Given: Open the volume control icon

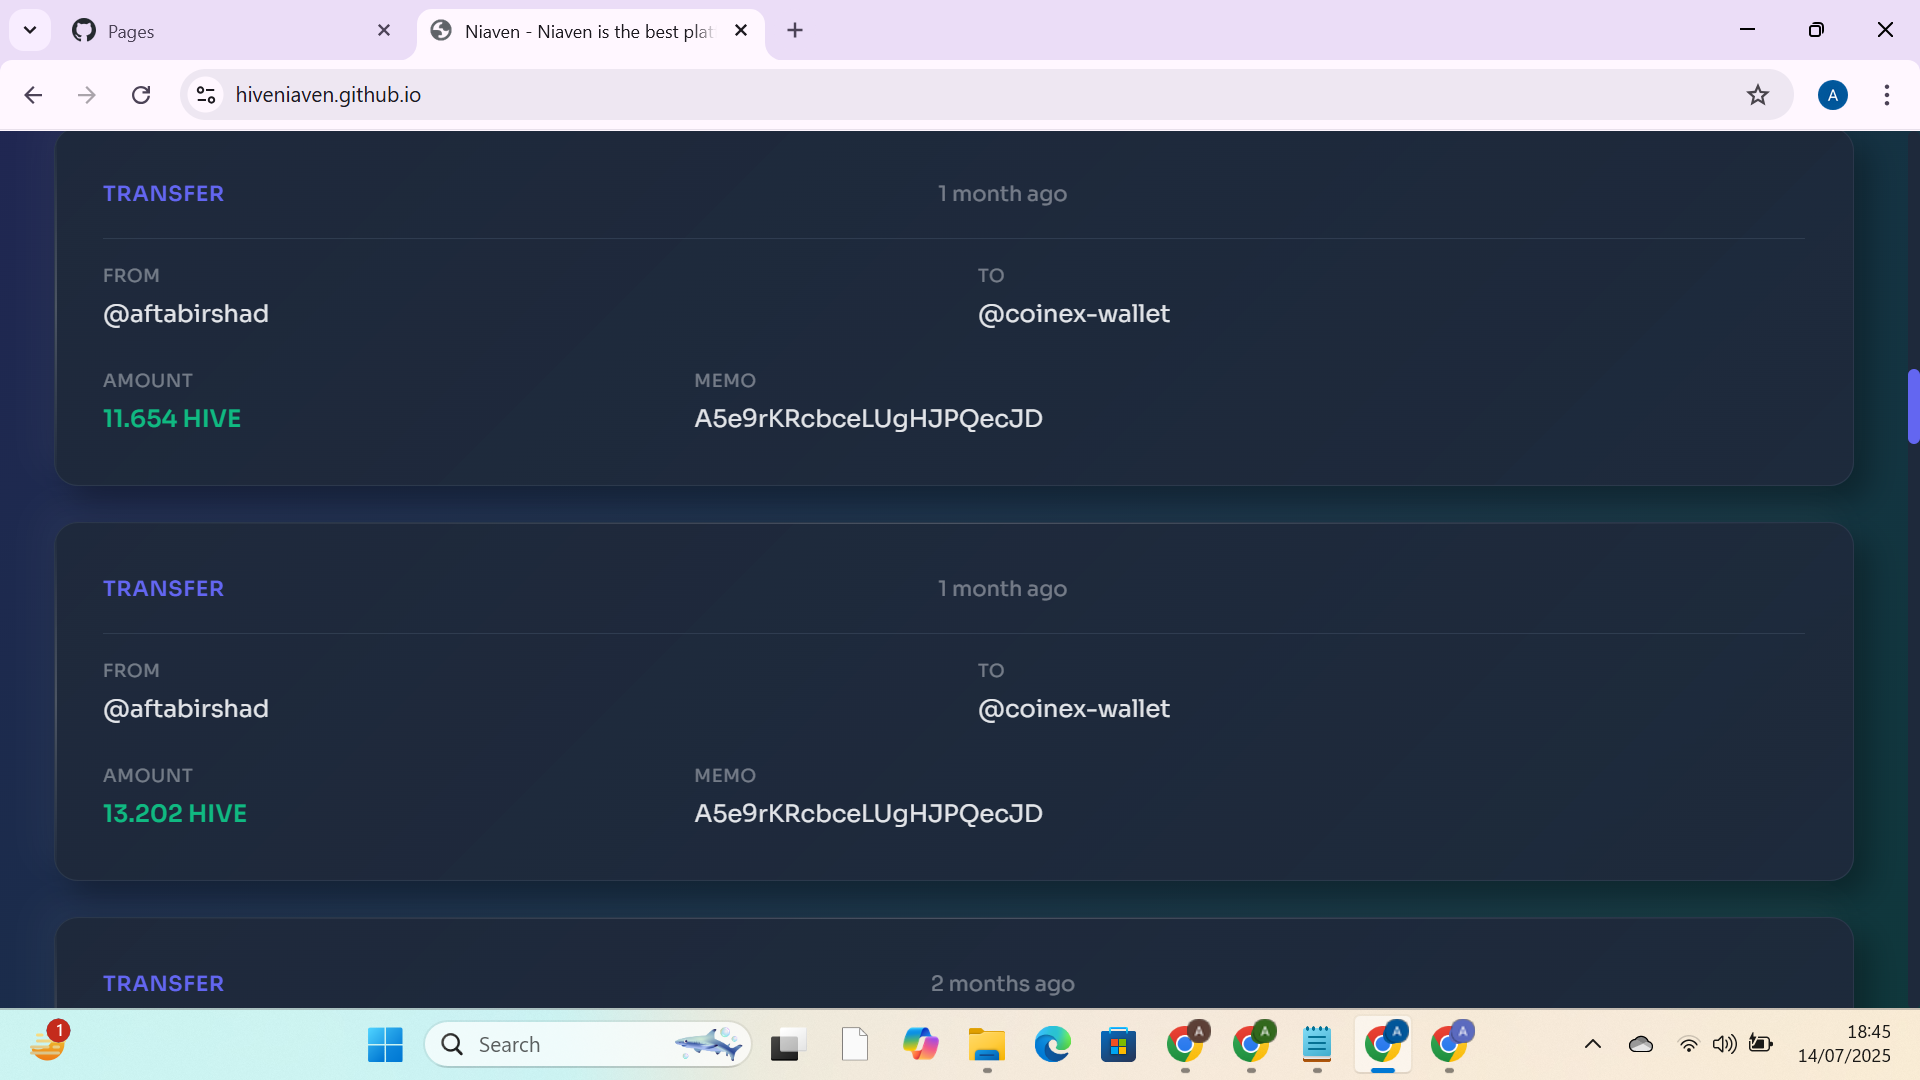Looking at the screenshot, I should [1724, 1045].
